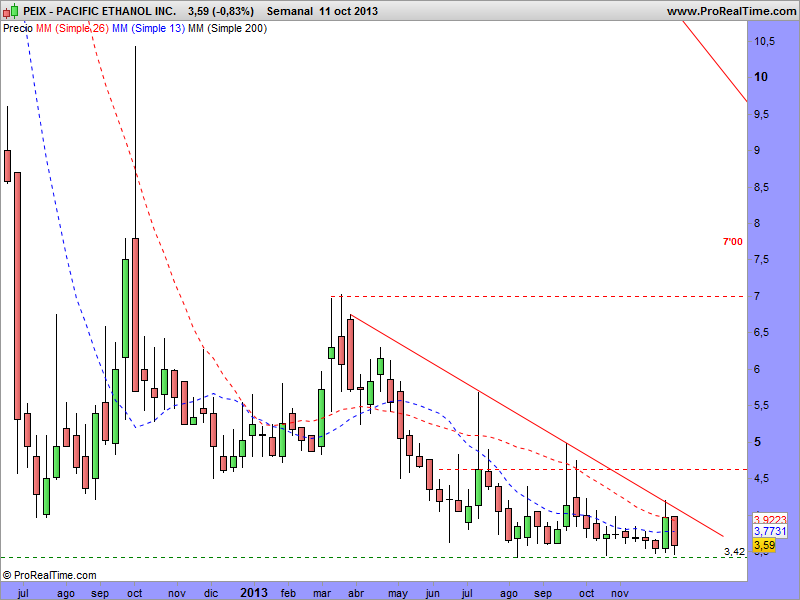Click the candlestick icon beside PEIX title

tap(11, 11)
